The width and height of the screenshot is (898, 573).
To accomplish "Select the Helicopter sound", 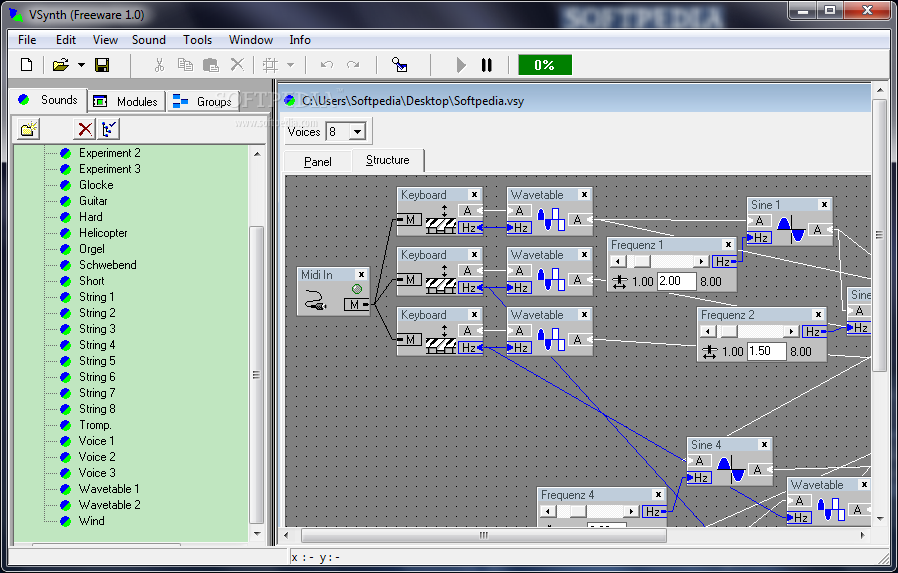I will 103,233.
